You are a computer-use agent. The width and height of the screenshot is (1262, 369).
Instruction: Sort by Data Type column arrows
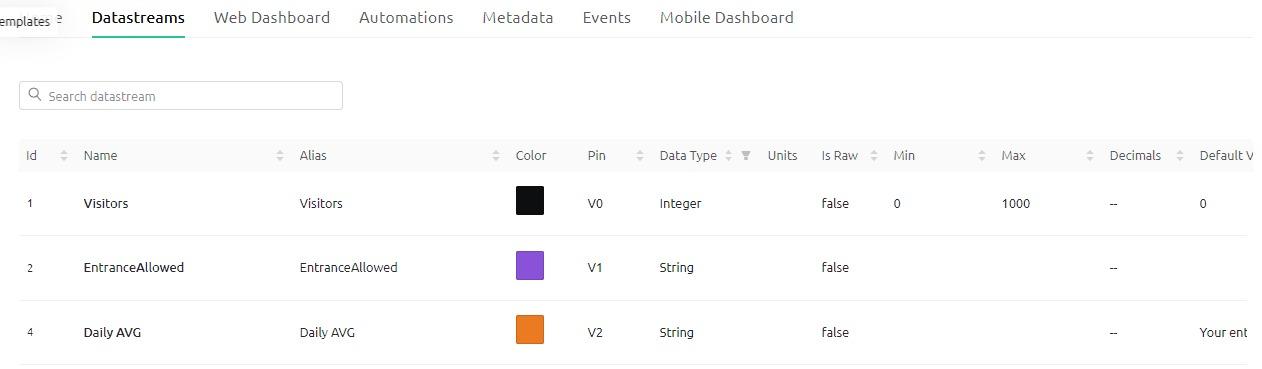[729, 155]
